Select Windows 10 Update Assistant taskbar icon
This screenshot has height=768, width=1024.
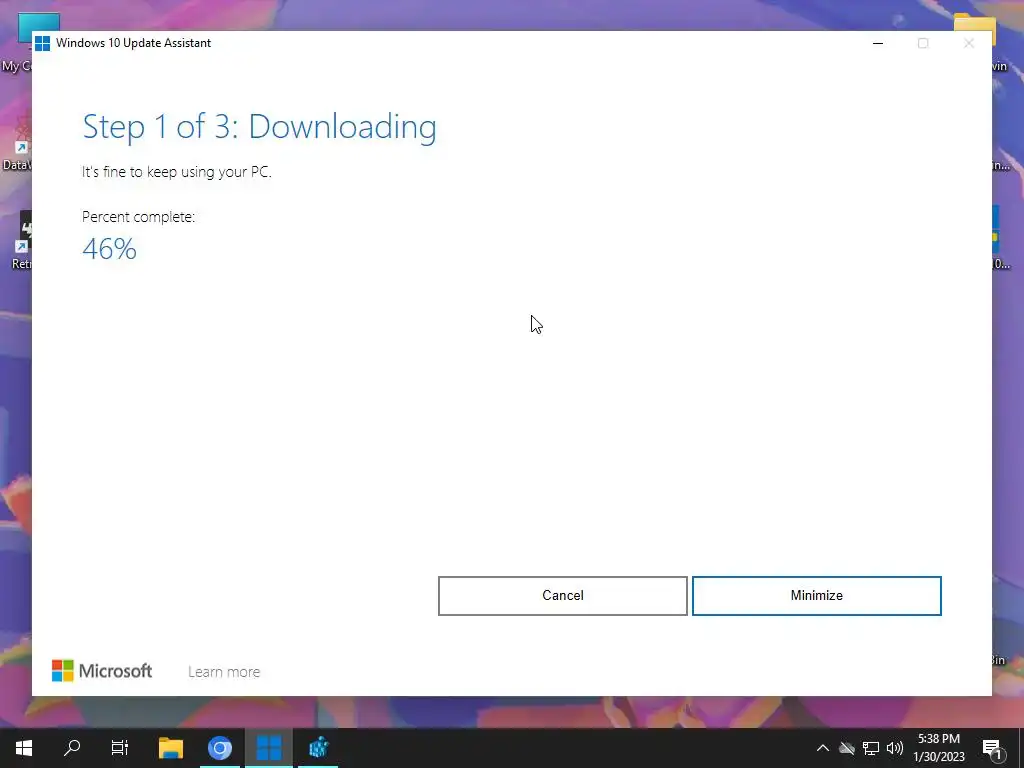coord(268,748)
